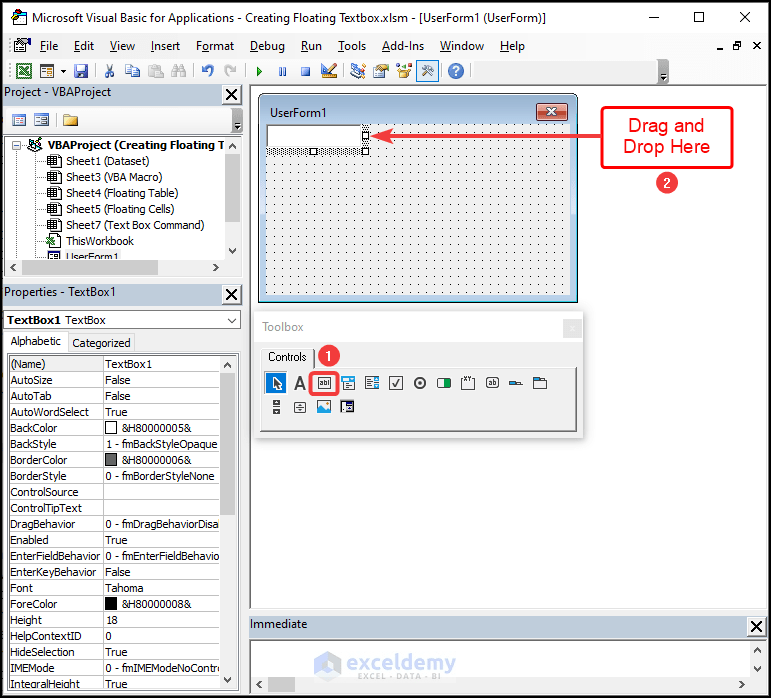
Task: Click the Font property value Tahoma
Action: click(161, 588)
